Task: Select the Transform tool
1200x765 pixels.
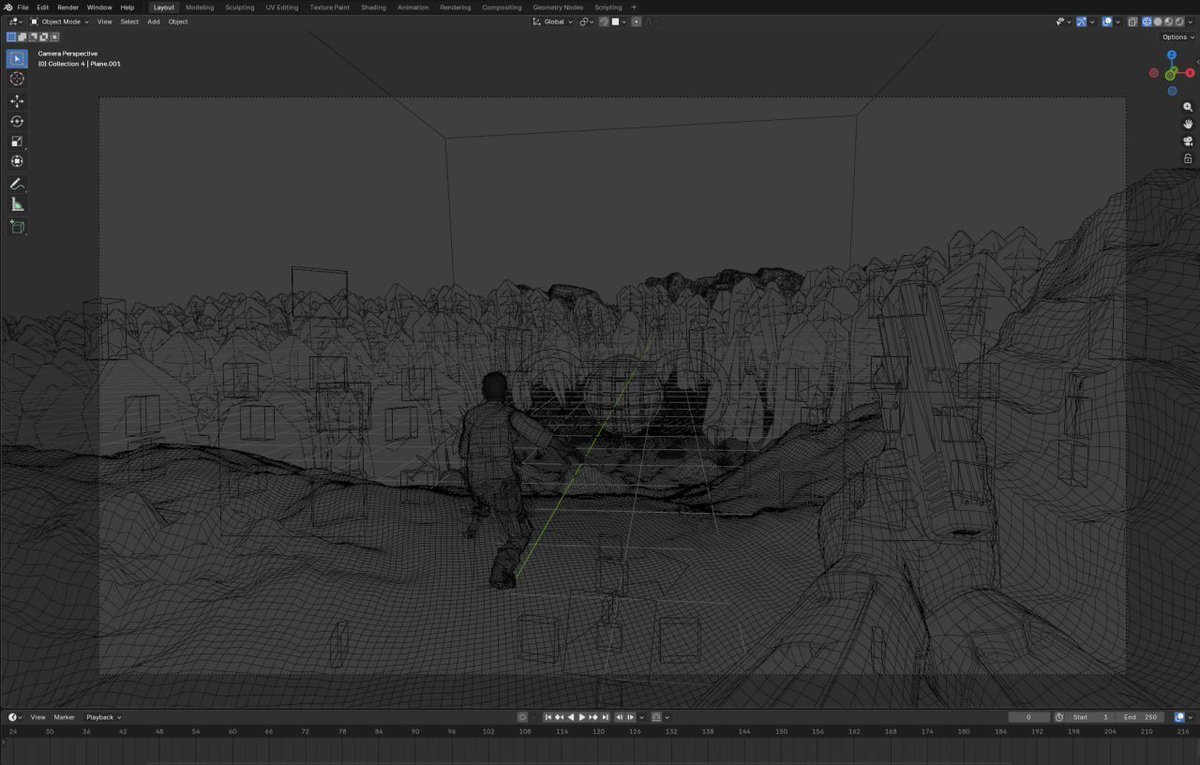Action: pos(17,161)
